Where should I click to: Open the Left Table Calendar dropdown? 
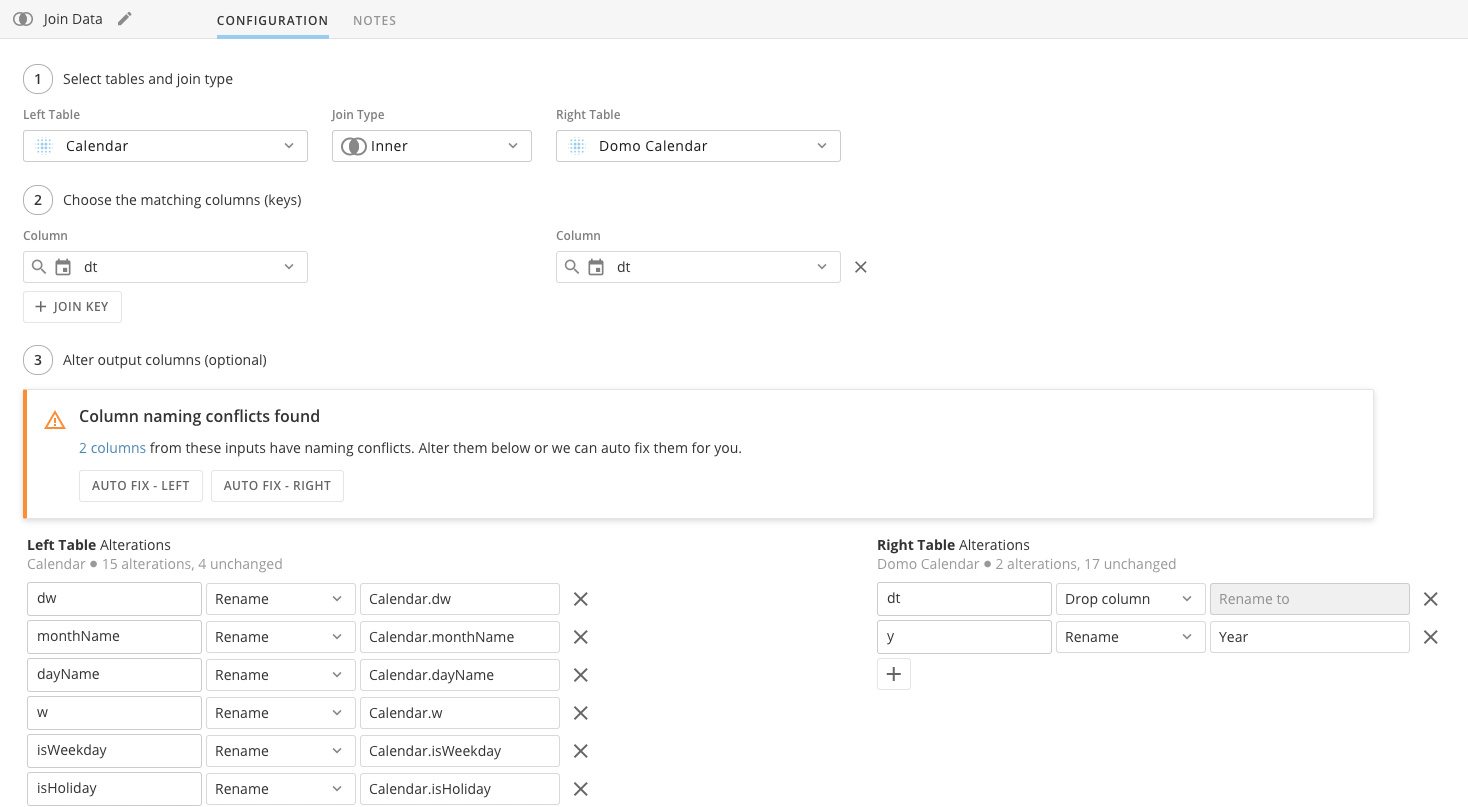point(165,146)
